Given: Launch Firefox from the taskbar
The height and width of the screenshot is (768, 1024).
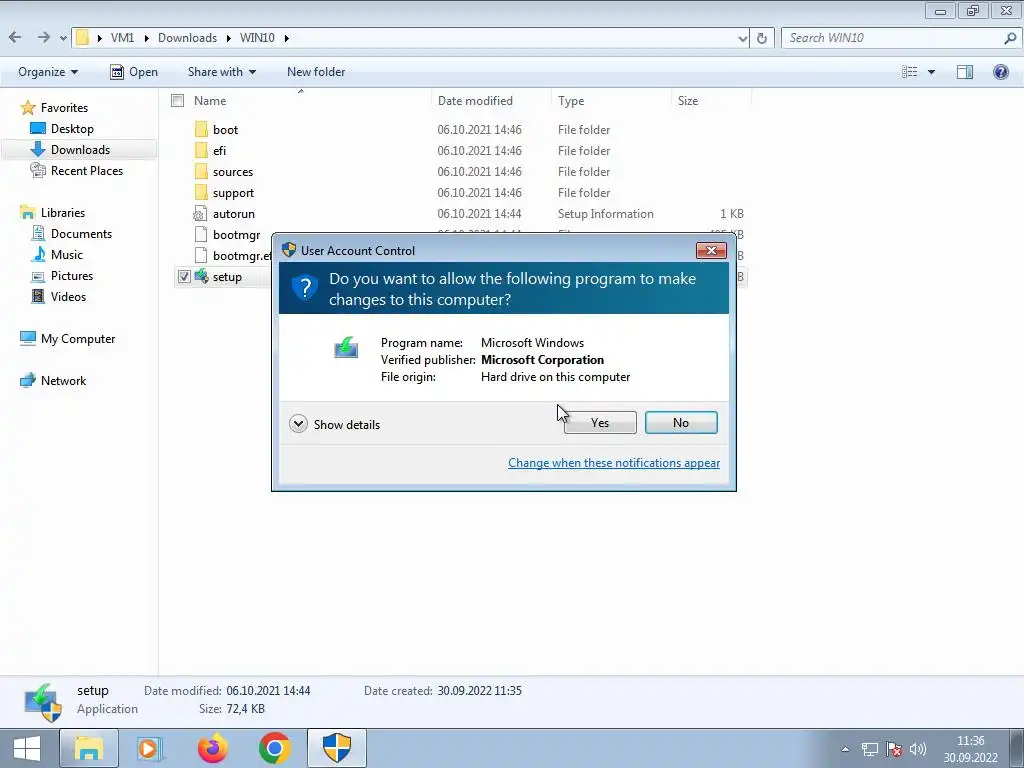Looking at the screenshot, I should [x=213, y=748].
